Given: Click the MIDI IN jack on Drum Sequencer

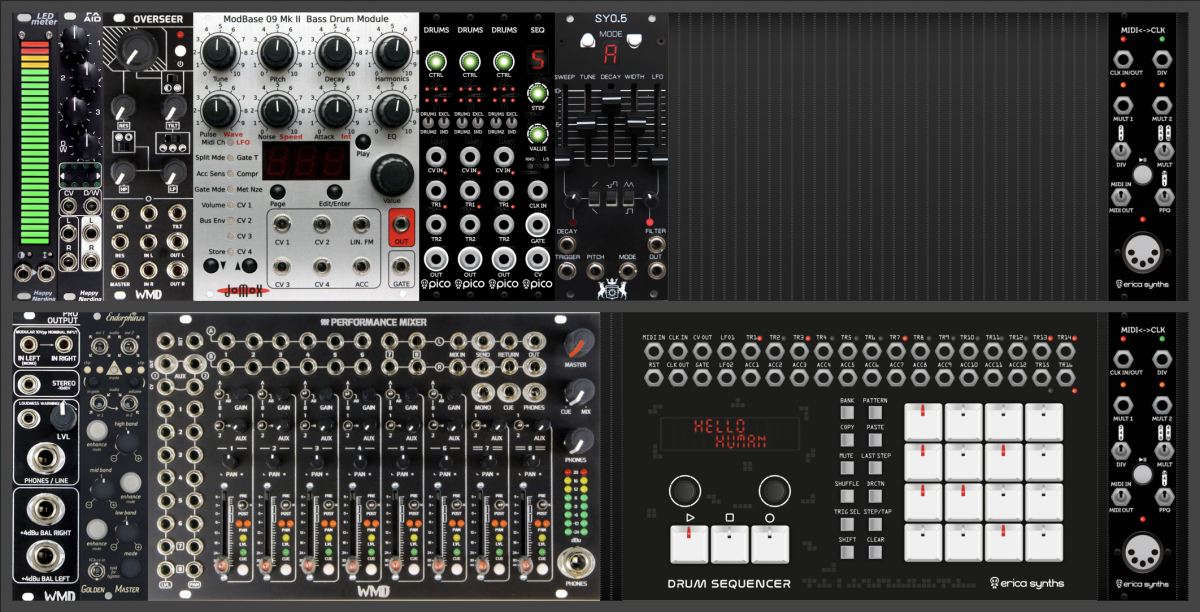Looking at the screenshot, I should coord(653,353).
